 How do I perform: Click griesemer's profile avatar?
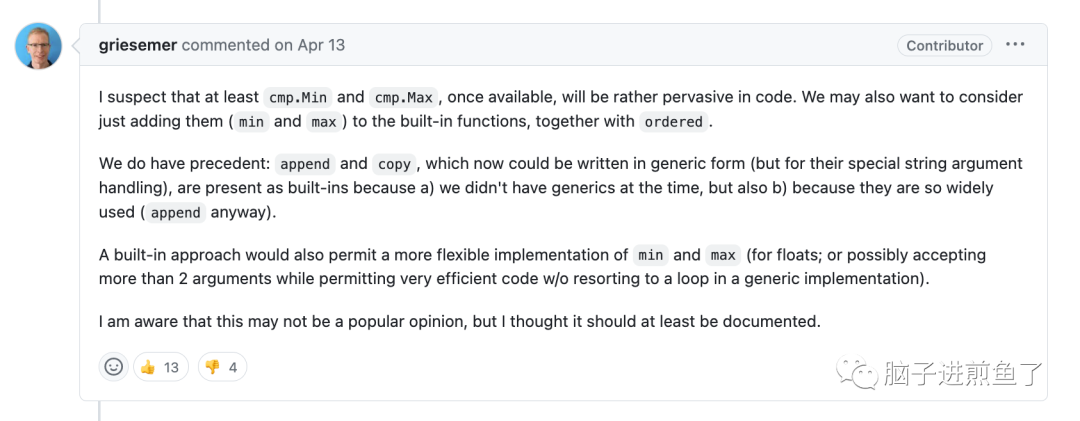tap(39, 46)
